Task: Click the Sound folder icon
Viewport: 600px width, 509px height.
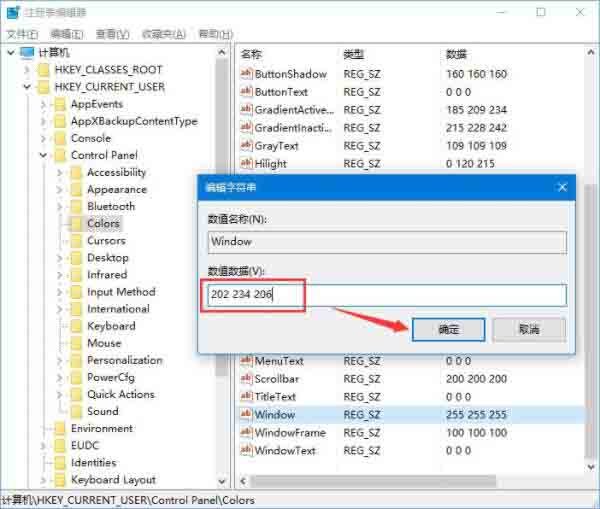Action: (76, 411)
